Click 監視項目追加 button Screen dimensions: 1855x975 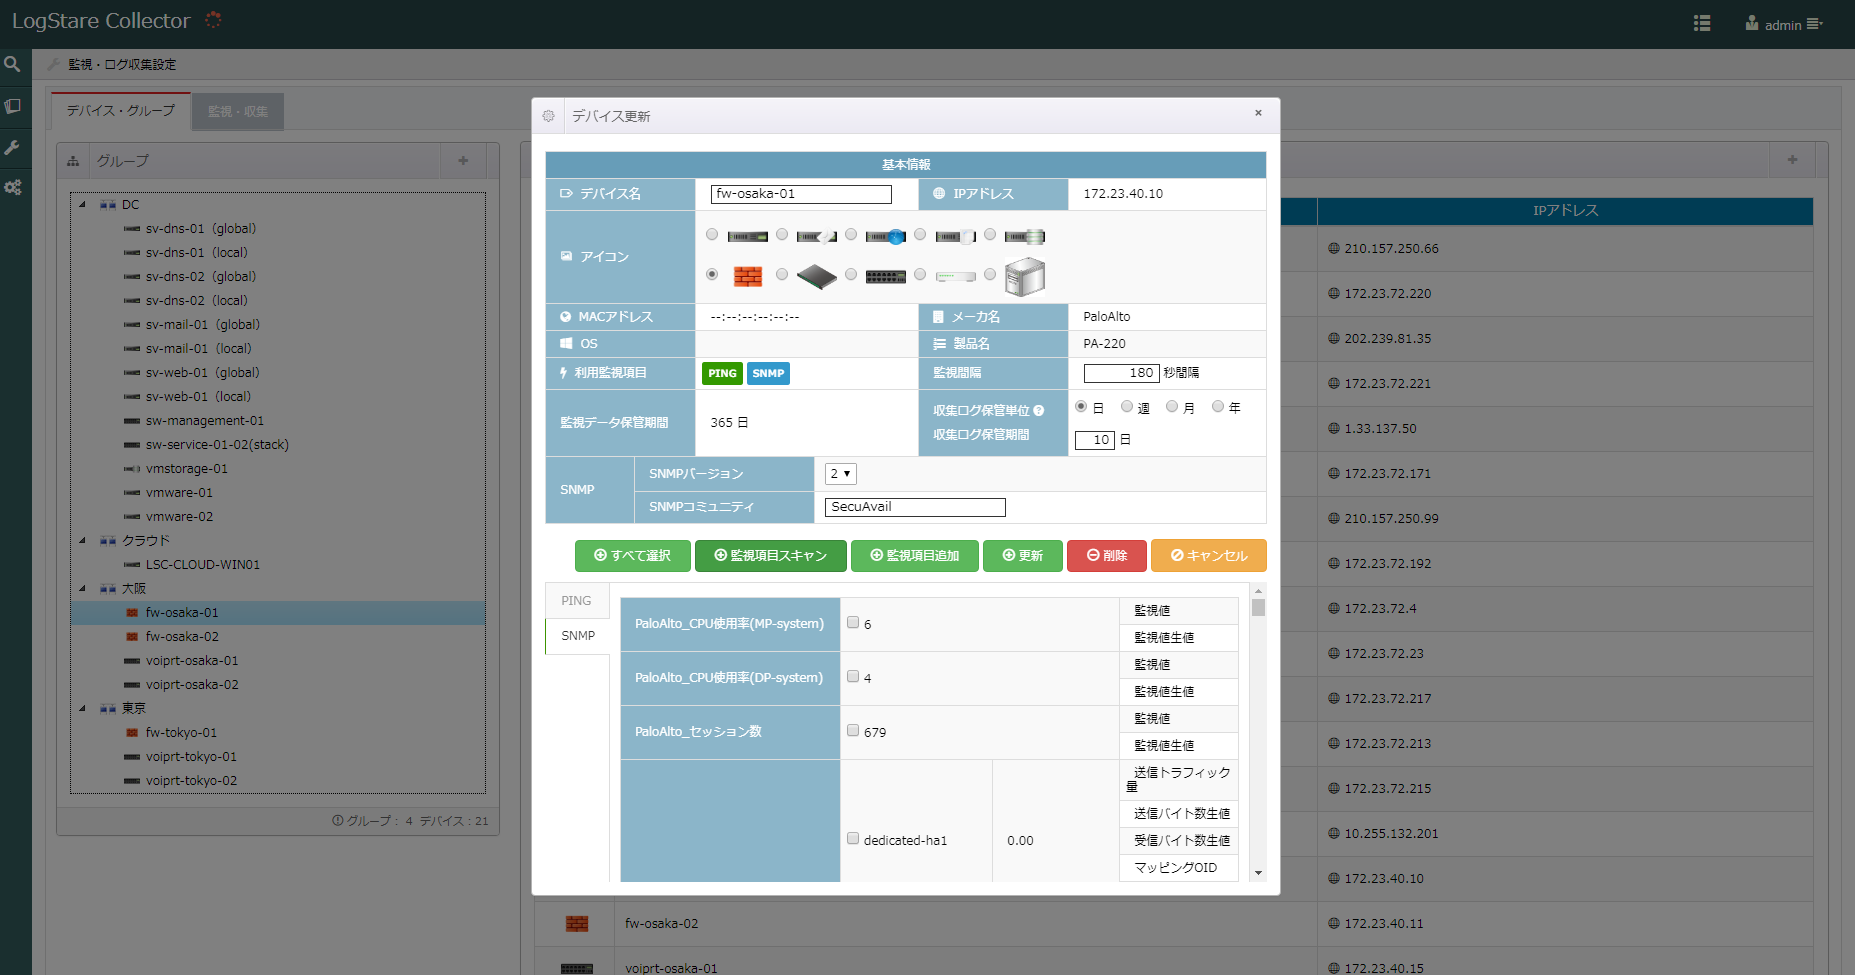click(914, 556)
